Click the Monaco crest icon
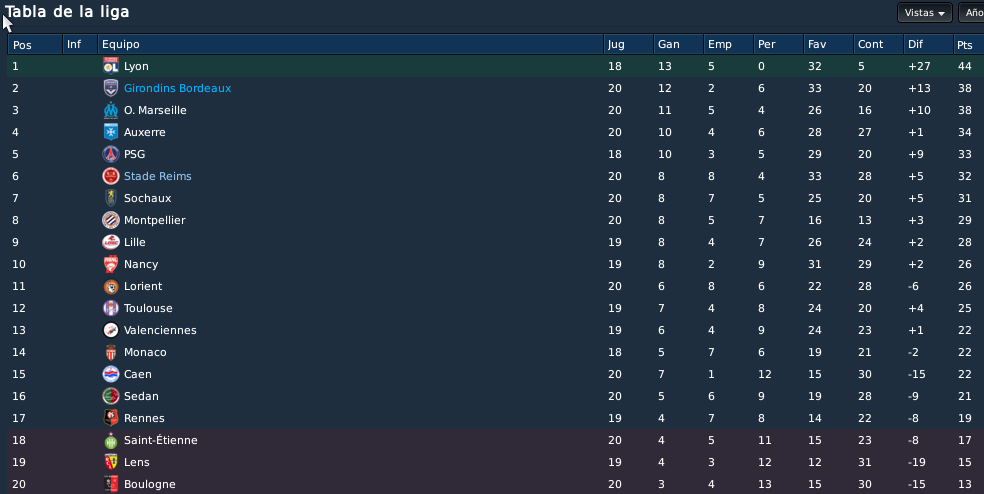 [111, 352]
